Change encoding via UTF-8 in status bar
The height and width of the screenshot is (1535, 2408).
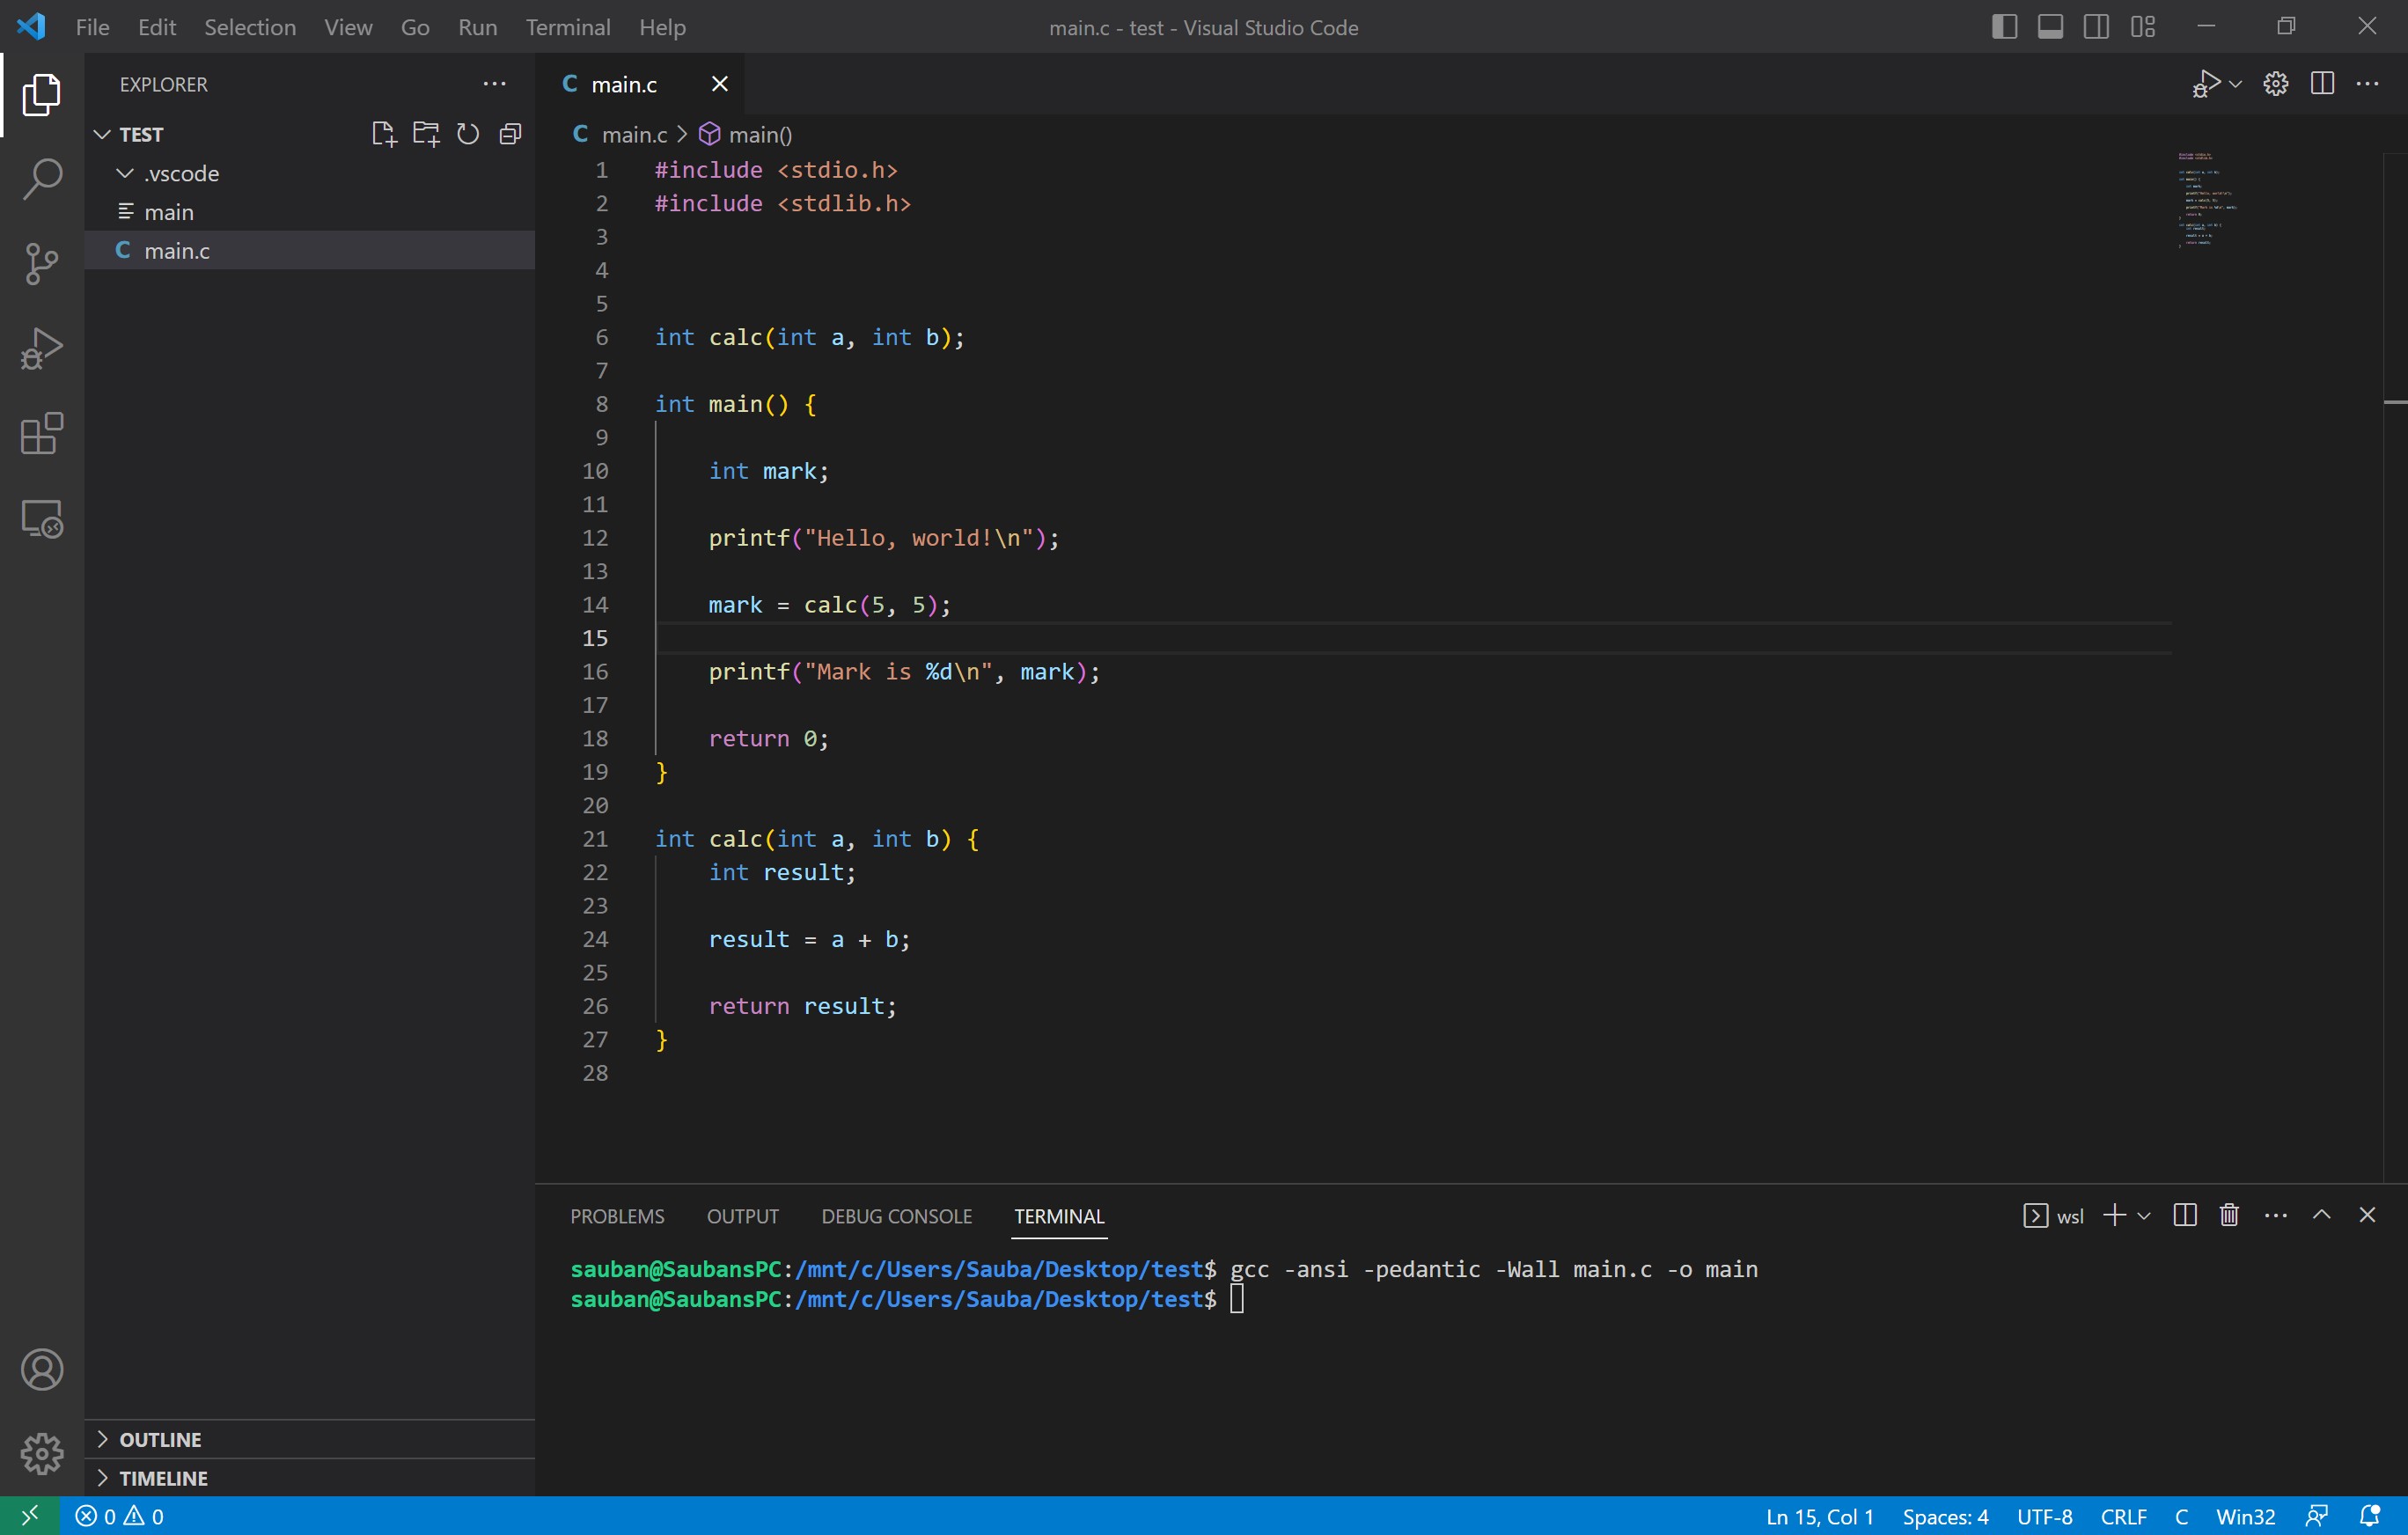[x=2044, y=1516]
